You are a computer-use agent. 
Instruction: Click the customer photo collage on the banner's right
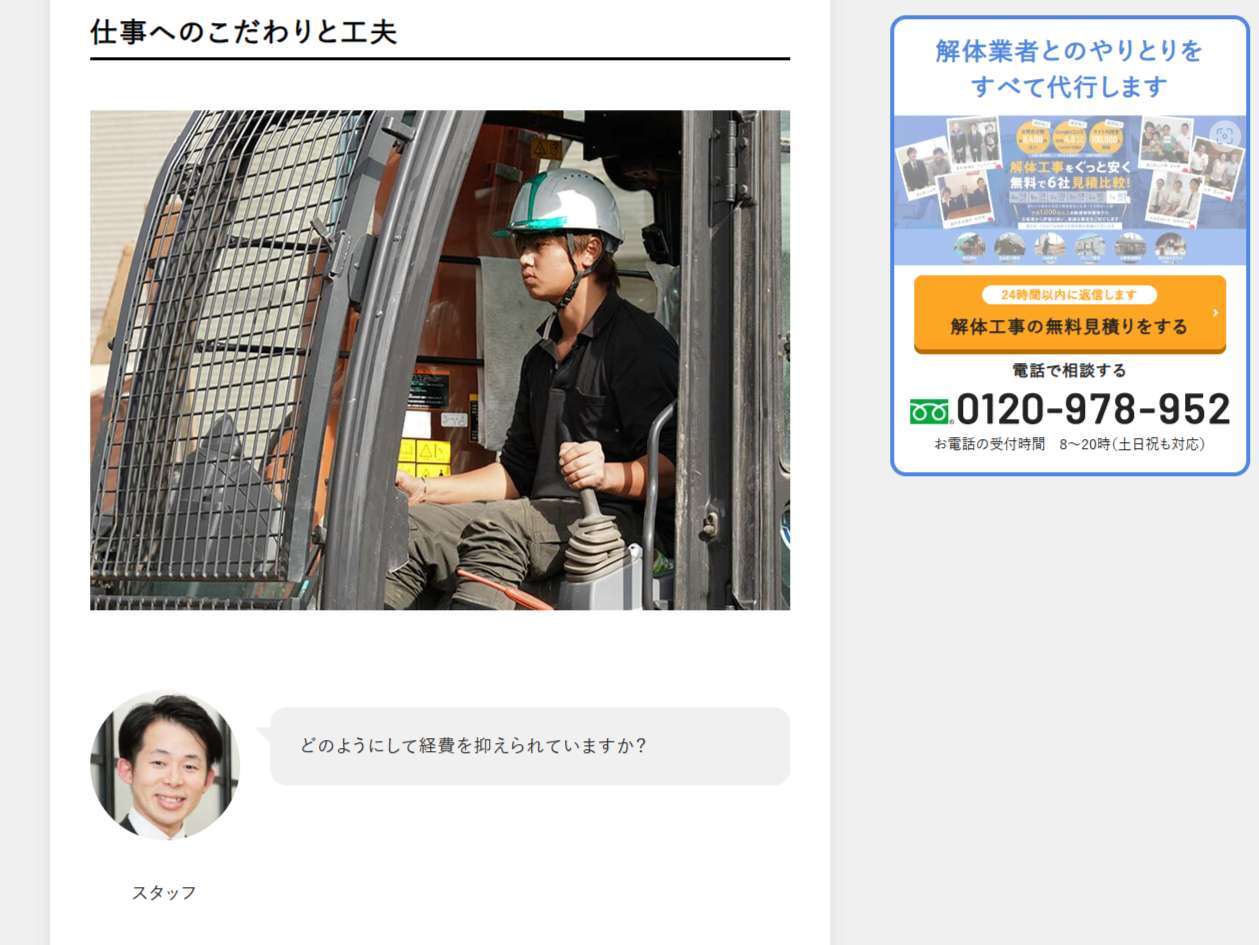[1190, 170]
